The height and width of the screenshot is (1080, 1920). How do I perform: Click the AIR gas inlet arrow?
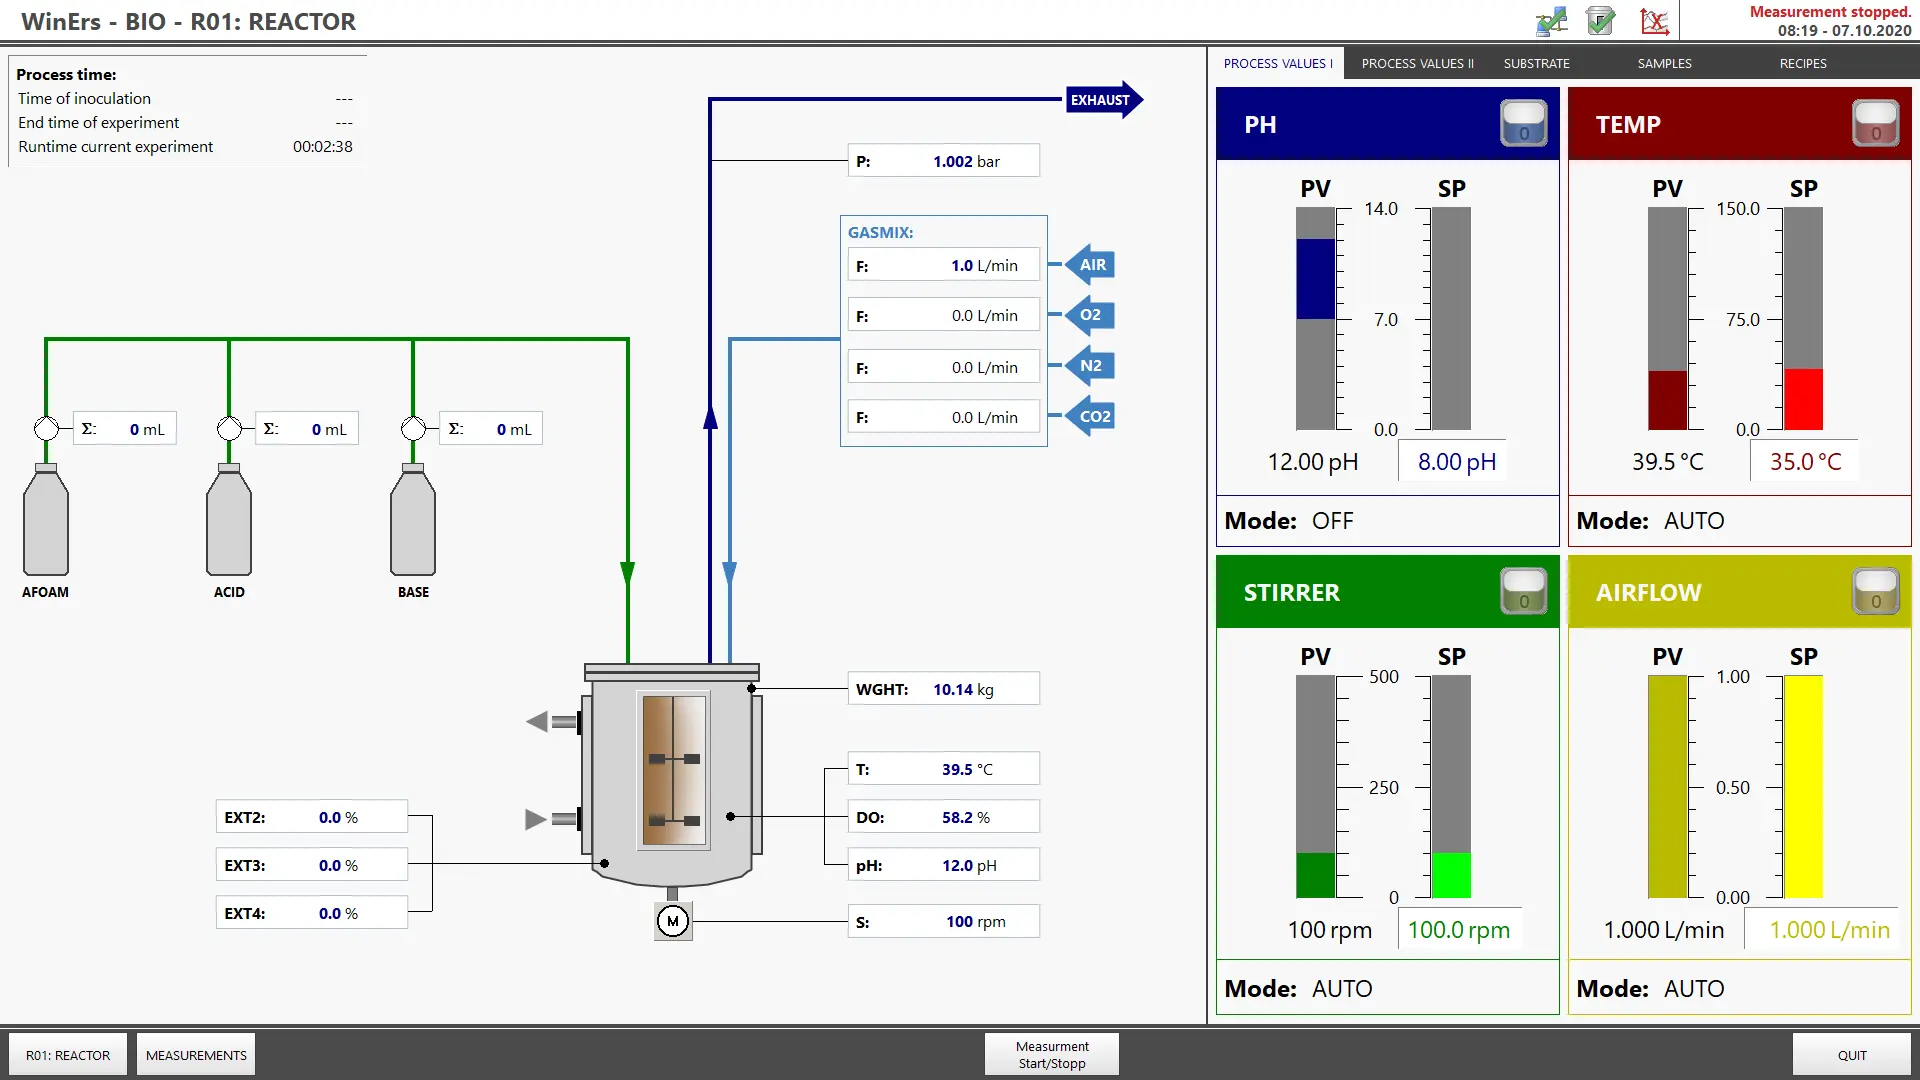click(x=1091, y=265)
